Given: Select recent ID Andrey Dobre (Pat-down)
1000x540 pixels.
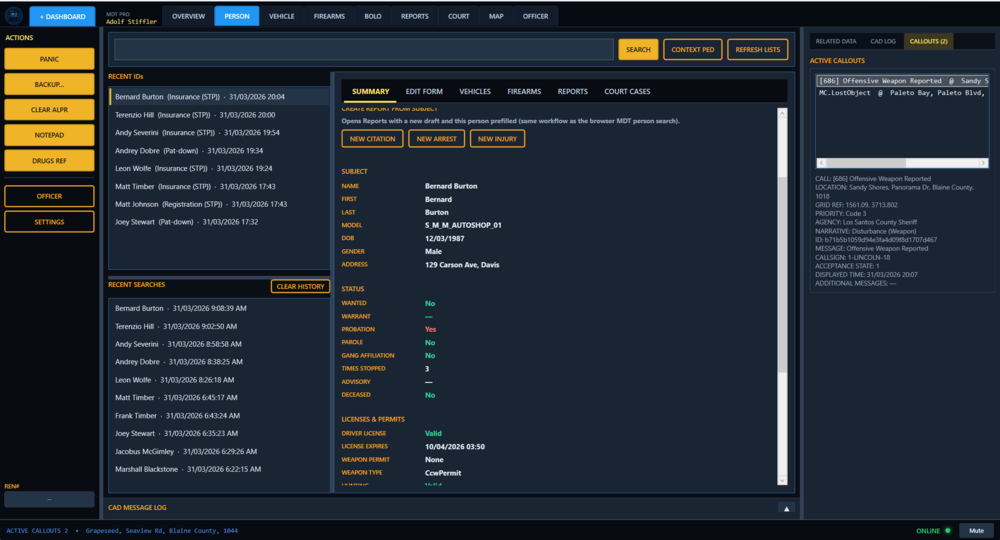Looking at the screenshot, I should (x=219, y=150).
